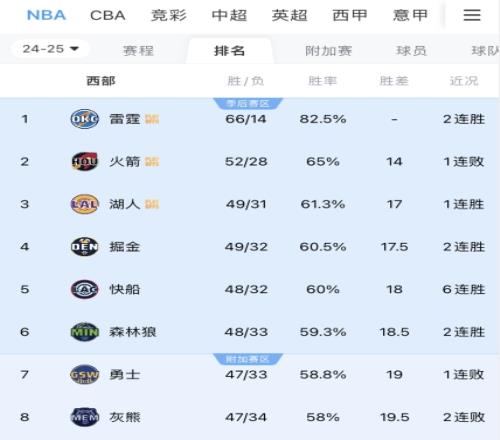Select the 球员 players tab
Image resolution: width=500 pixels, height=440 pixels.
[x=411, y=51]
